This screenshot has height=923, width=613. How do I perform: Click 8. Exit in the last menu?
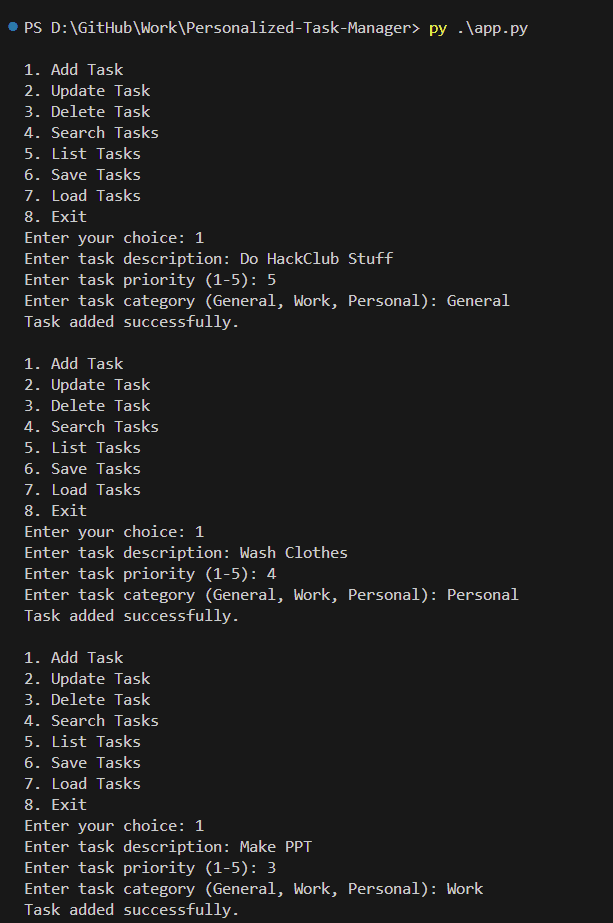[55, 805]
